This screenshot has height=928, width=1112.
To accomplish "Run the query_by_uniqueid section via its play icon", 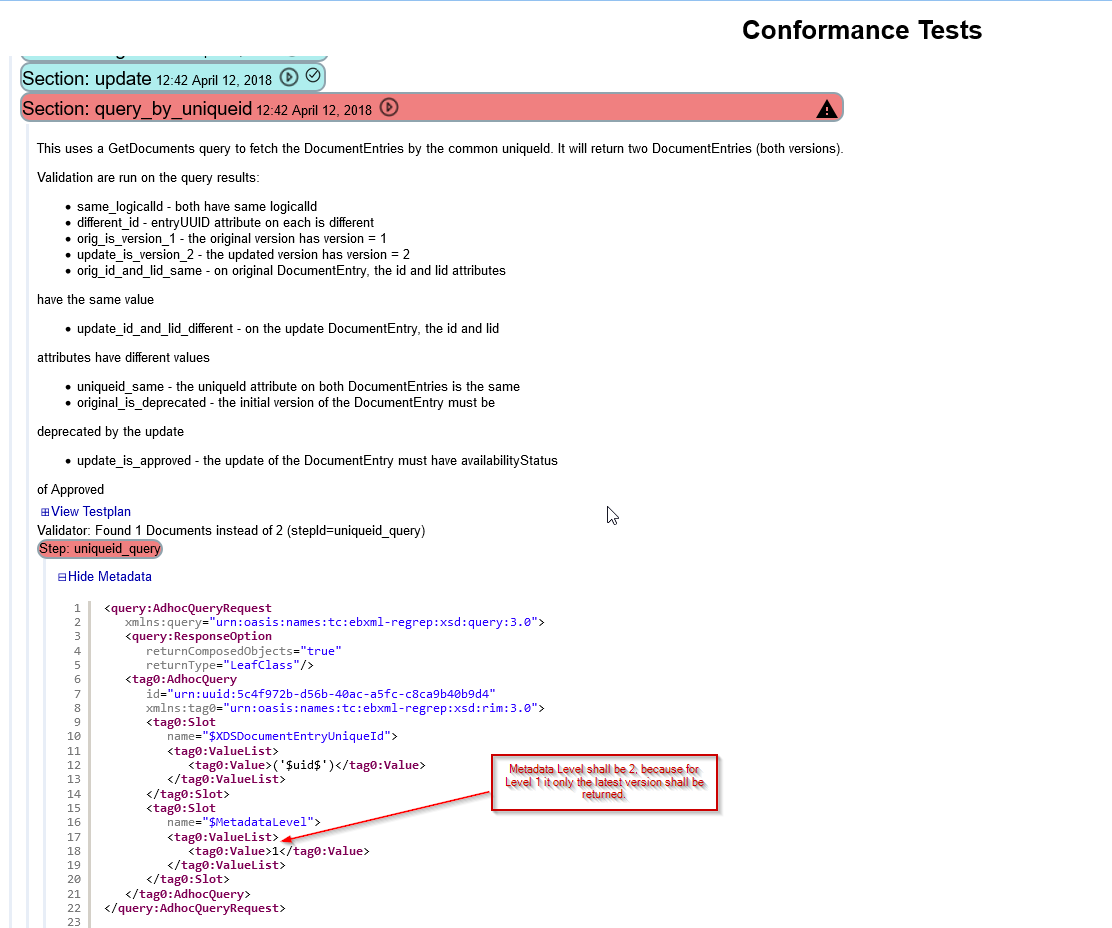I will (389, 108).
